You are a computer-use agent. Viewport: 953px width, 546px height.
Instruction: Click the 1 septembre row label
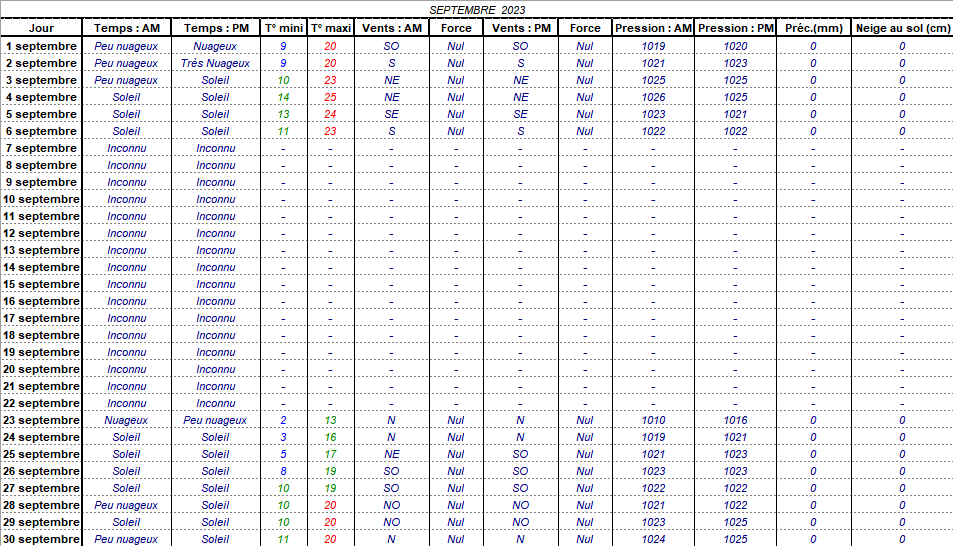point(41,46)
